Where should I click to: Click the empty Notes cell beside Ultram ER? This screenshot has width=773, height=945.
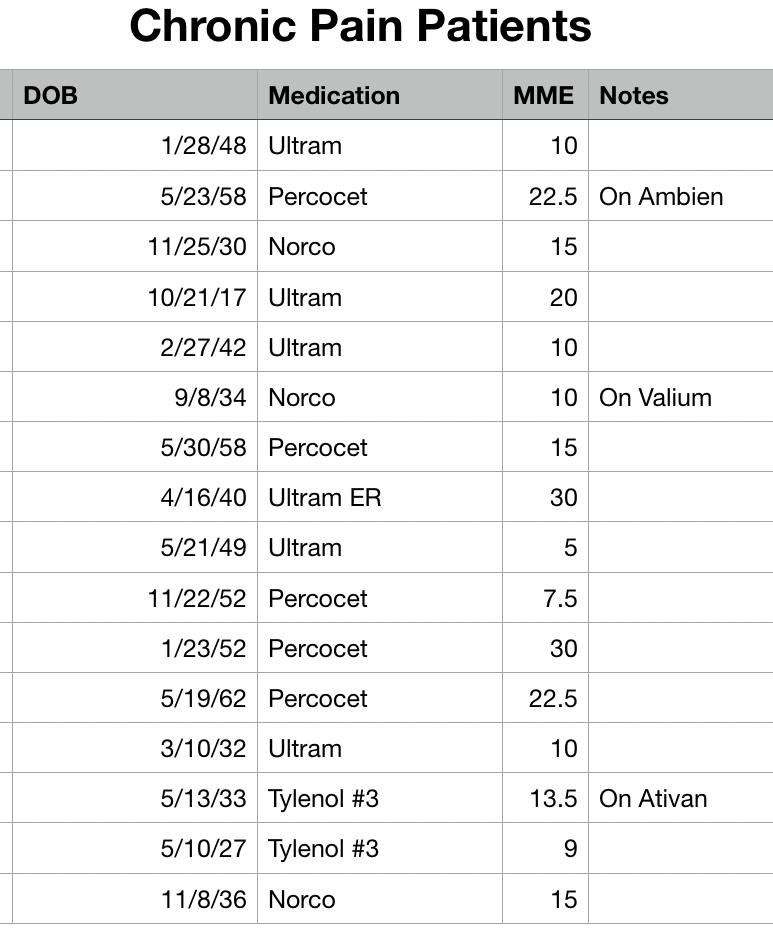[x=680, y=498]
